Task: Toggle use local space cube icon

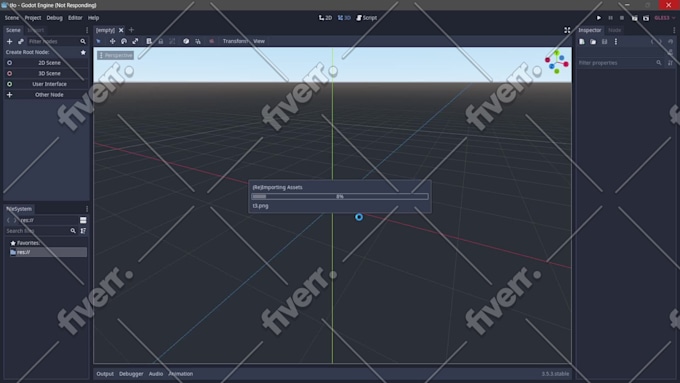Action: click(186, 41)
